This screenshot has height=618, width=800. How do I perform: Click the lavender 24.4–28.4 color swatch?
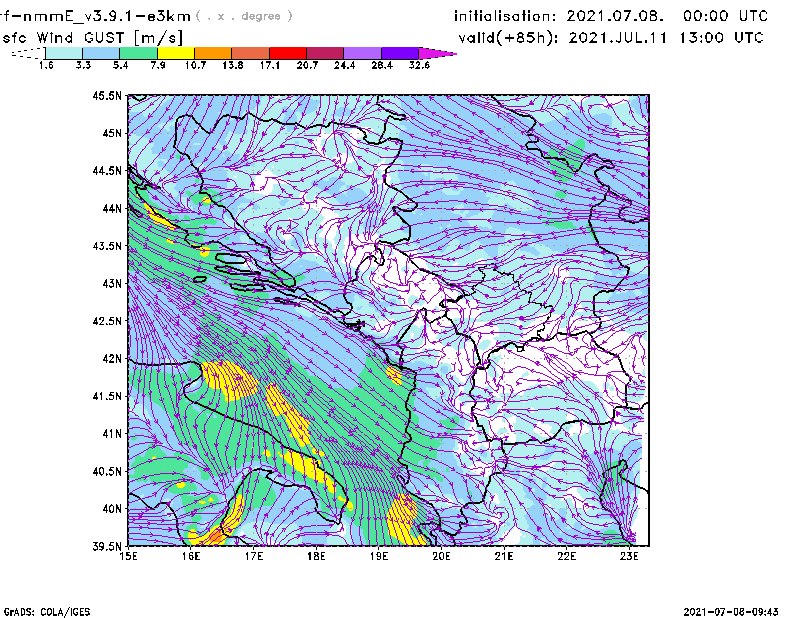363,53
